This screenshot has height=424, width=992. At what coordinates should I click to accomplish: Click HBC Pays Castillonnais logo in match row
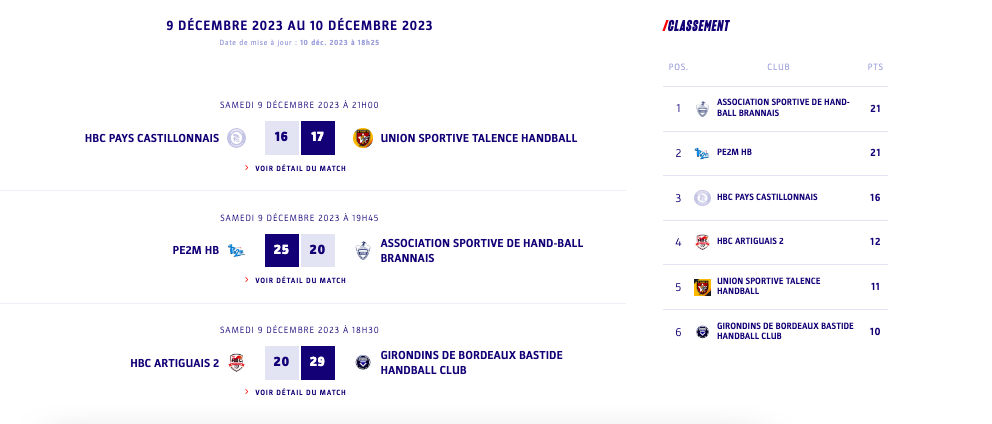237,138
